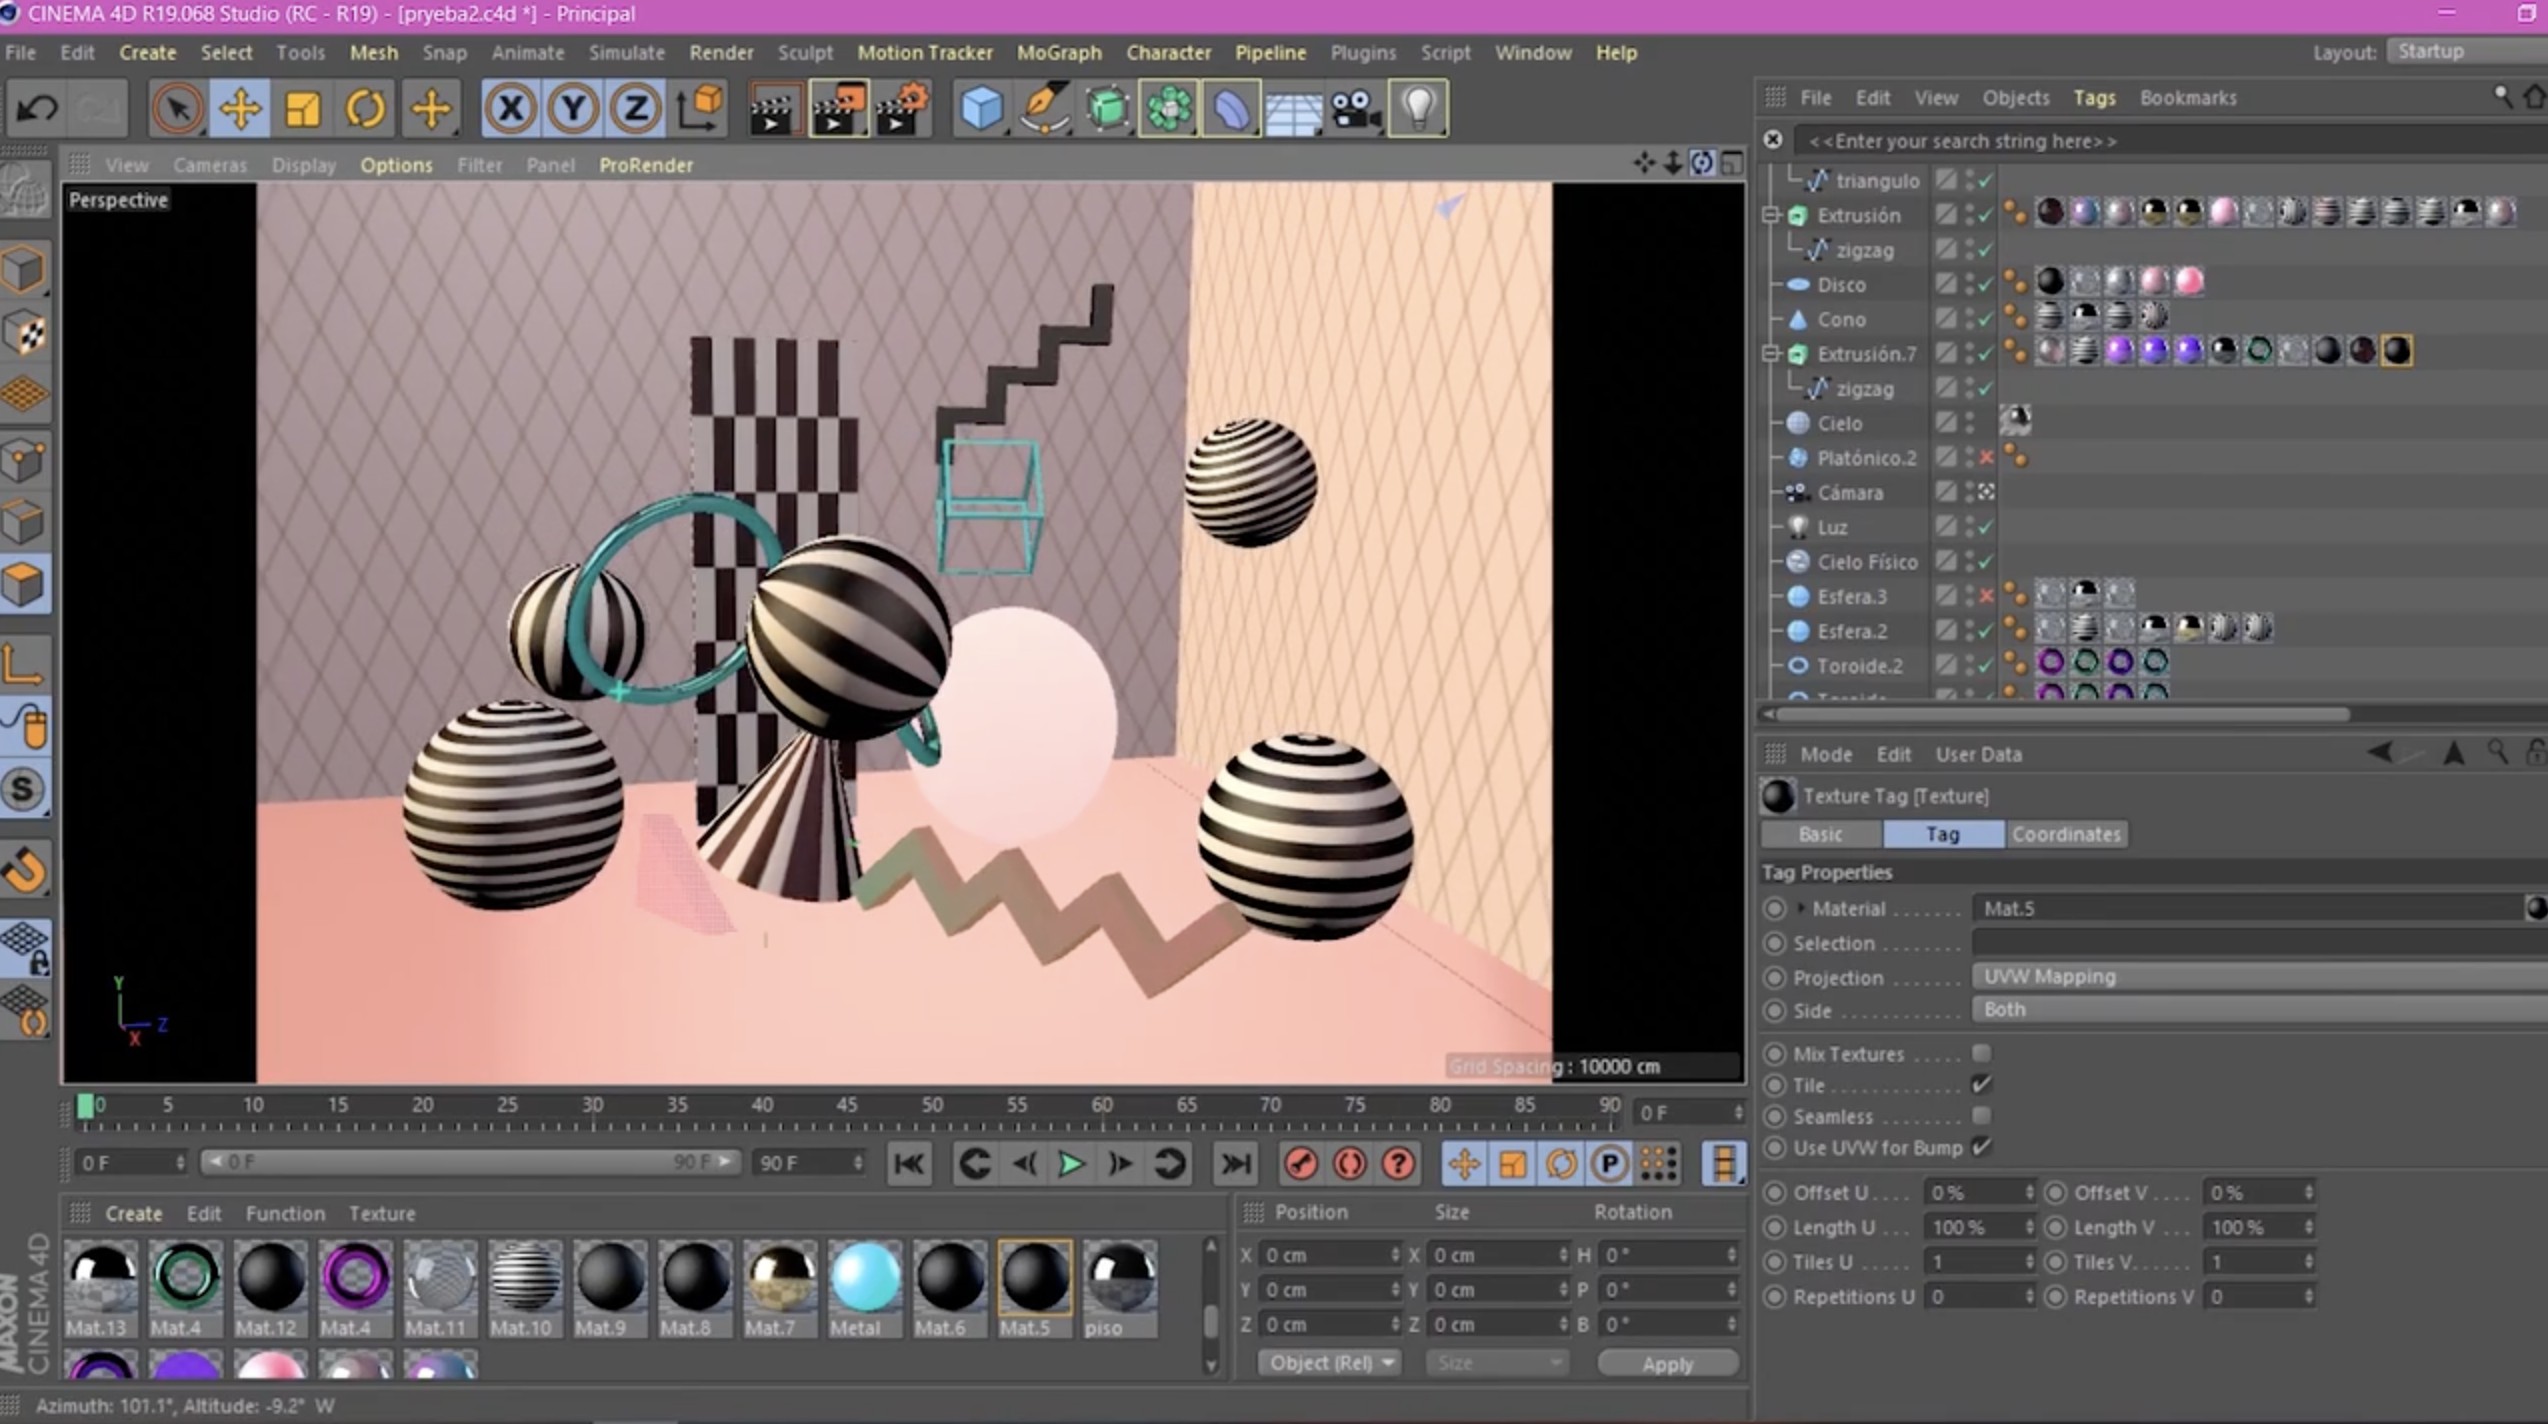Viewport: 2548px width, 1424px height.
Task: Switch to Coordinates tab in properties
Action: point(2065,833)
